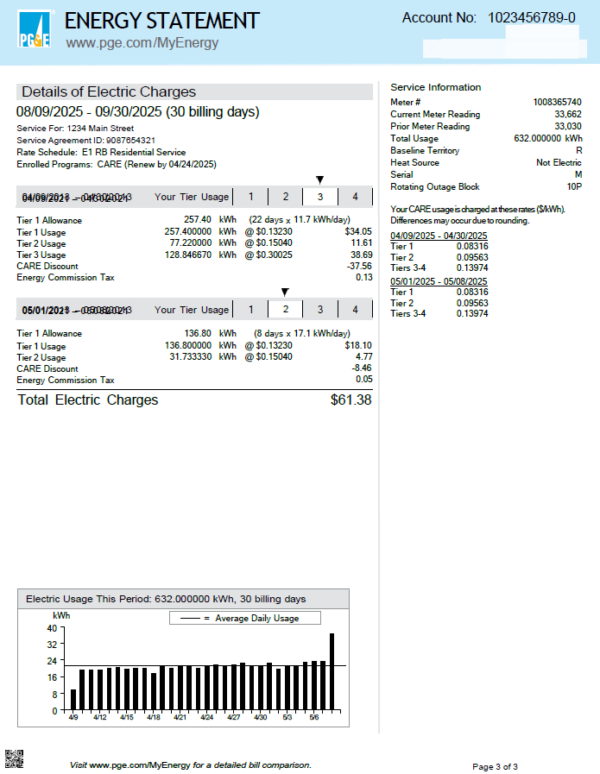The image size is (600, 774).
Task: Click the triangle marker above tier box 2
Action: pyautogui.click(x=285, y=293)
